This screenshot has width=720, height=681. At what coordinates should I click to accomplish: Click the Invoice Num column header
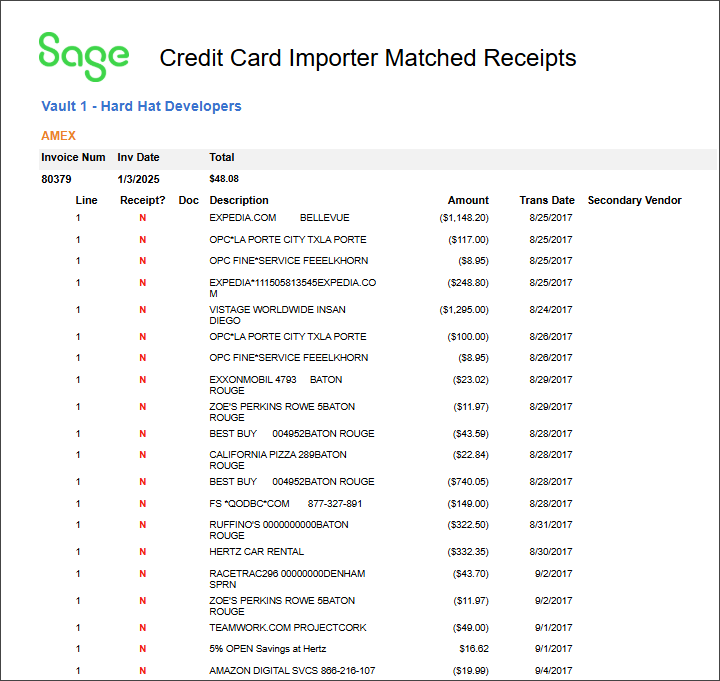(73, 158)
